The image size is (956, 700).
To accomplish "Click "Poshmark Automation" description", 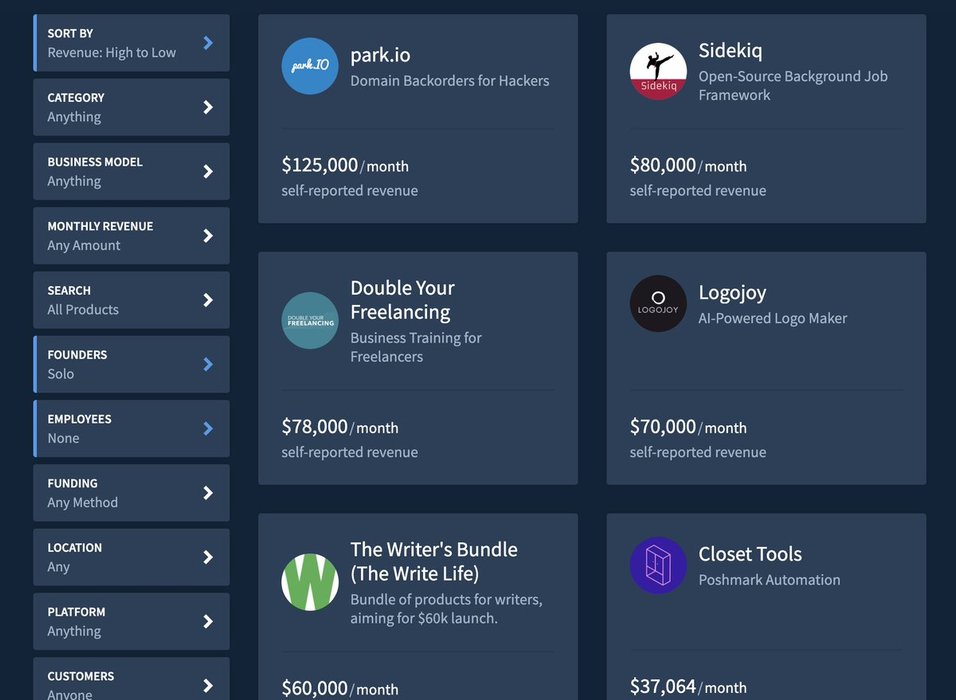I will [x=769, y=580].
